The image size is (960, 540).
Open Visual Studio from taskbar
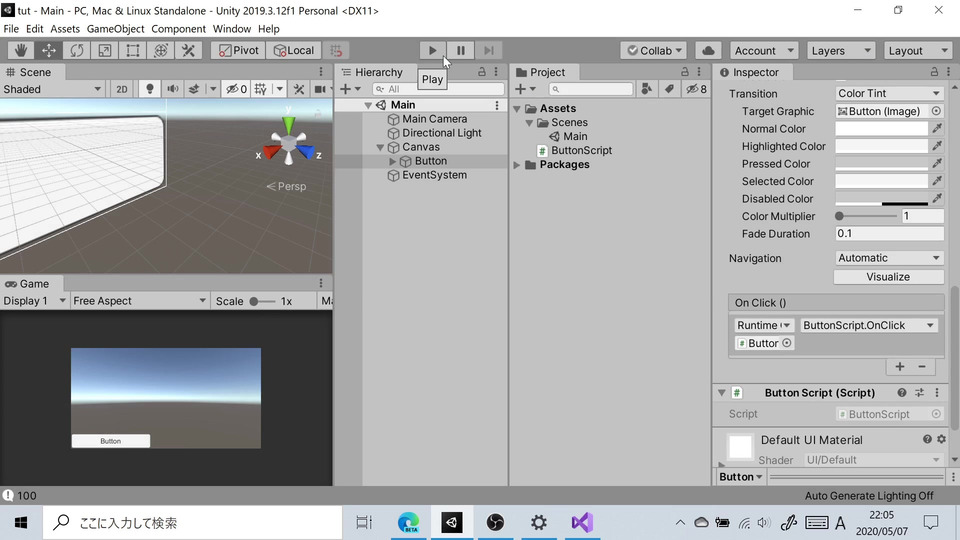pos(582,523)
